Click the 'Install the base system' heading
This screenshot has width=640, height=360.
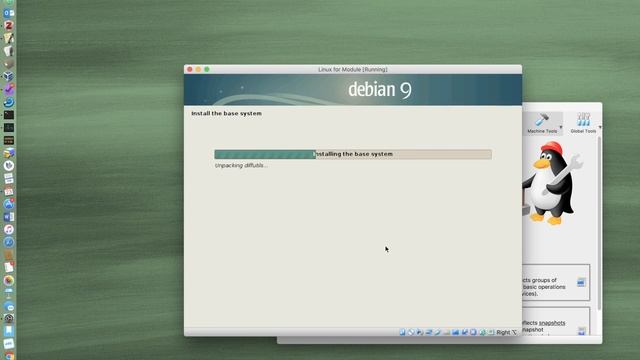(x=227, y=113)
